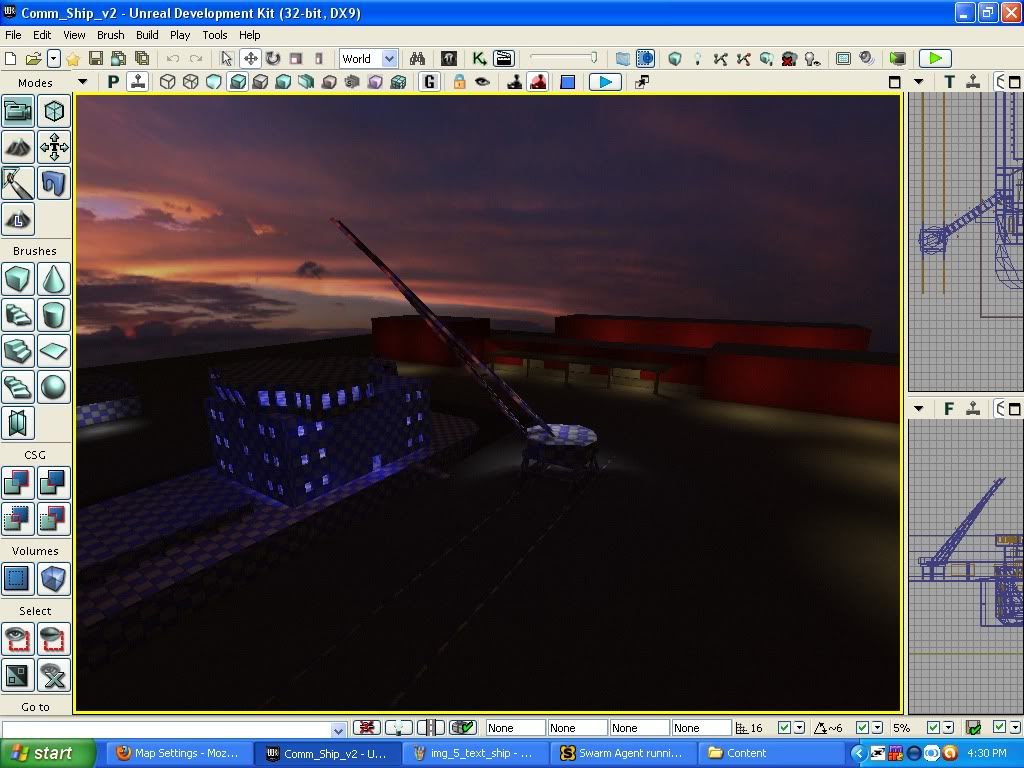
Task: Enable Lit view mode cube
Action: tap(238, 82)
